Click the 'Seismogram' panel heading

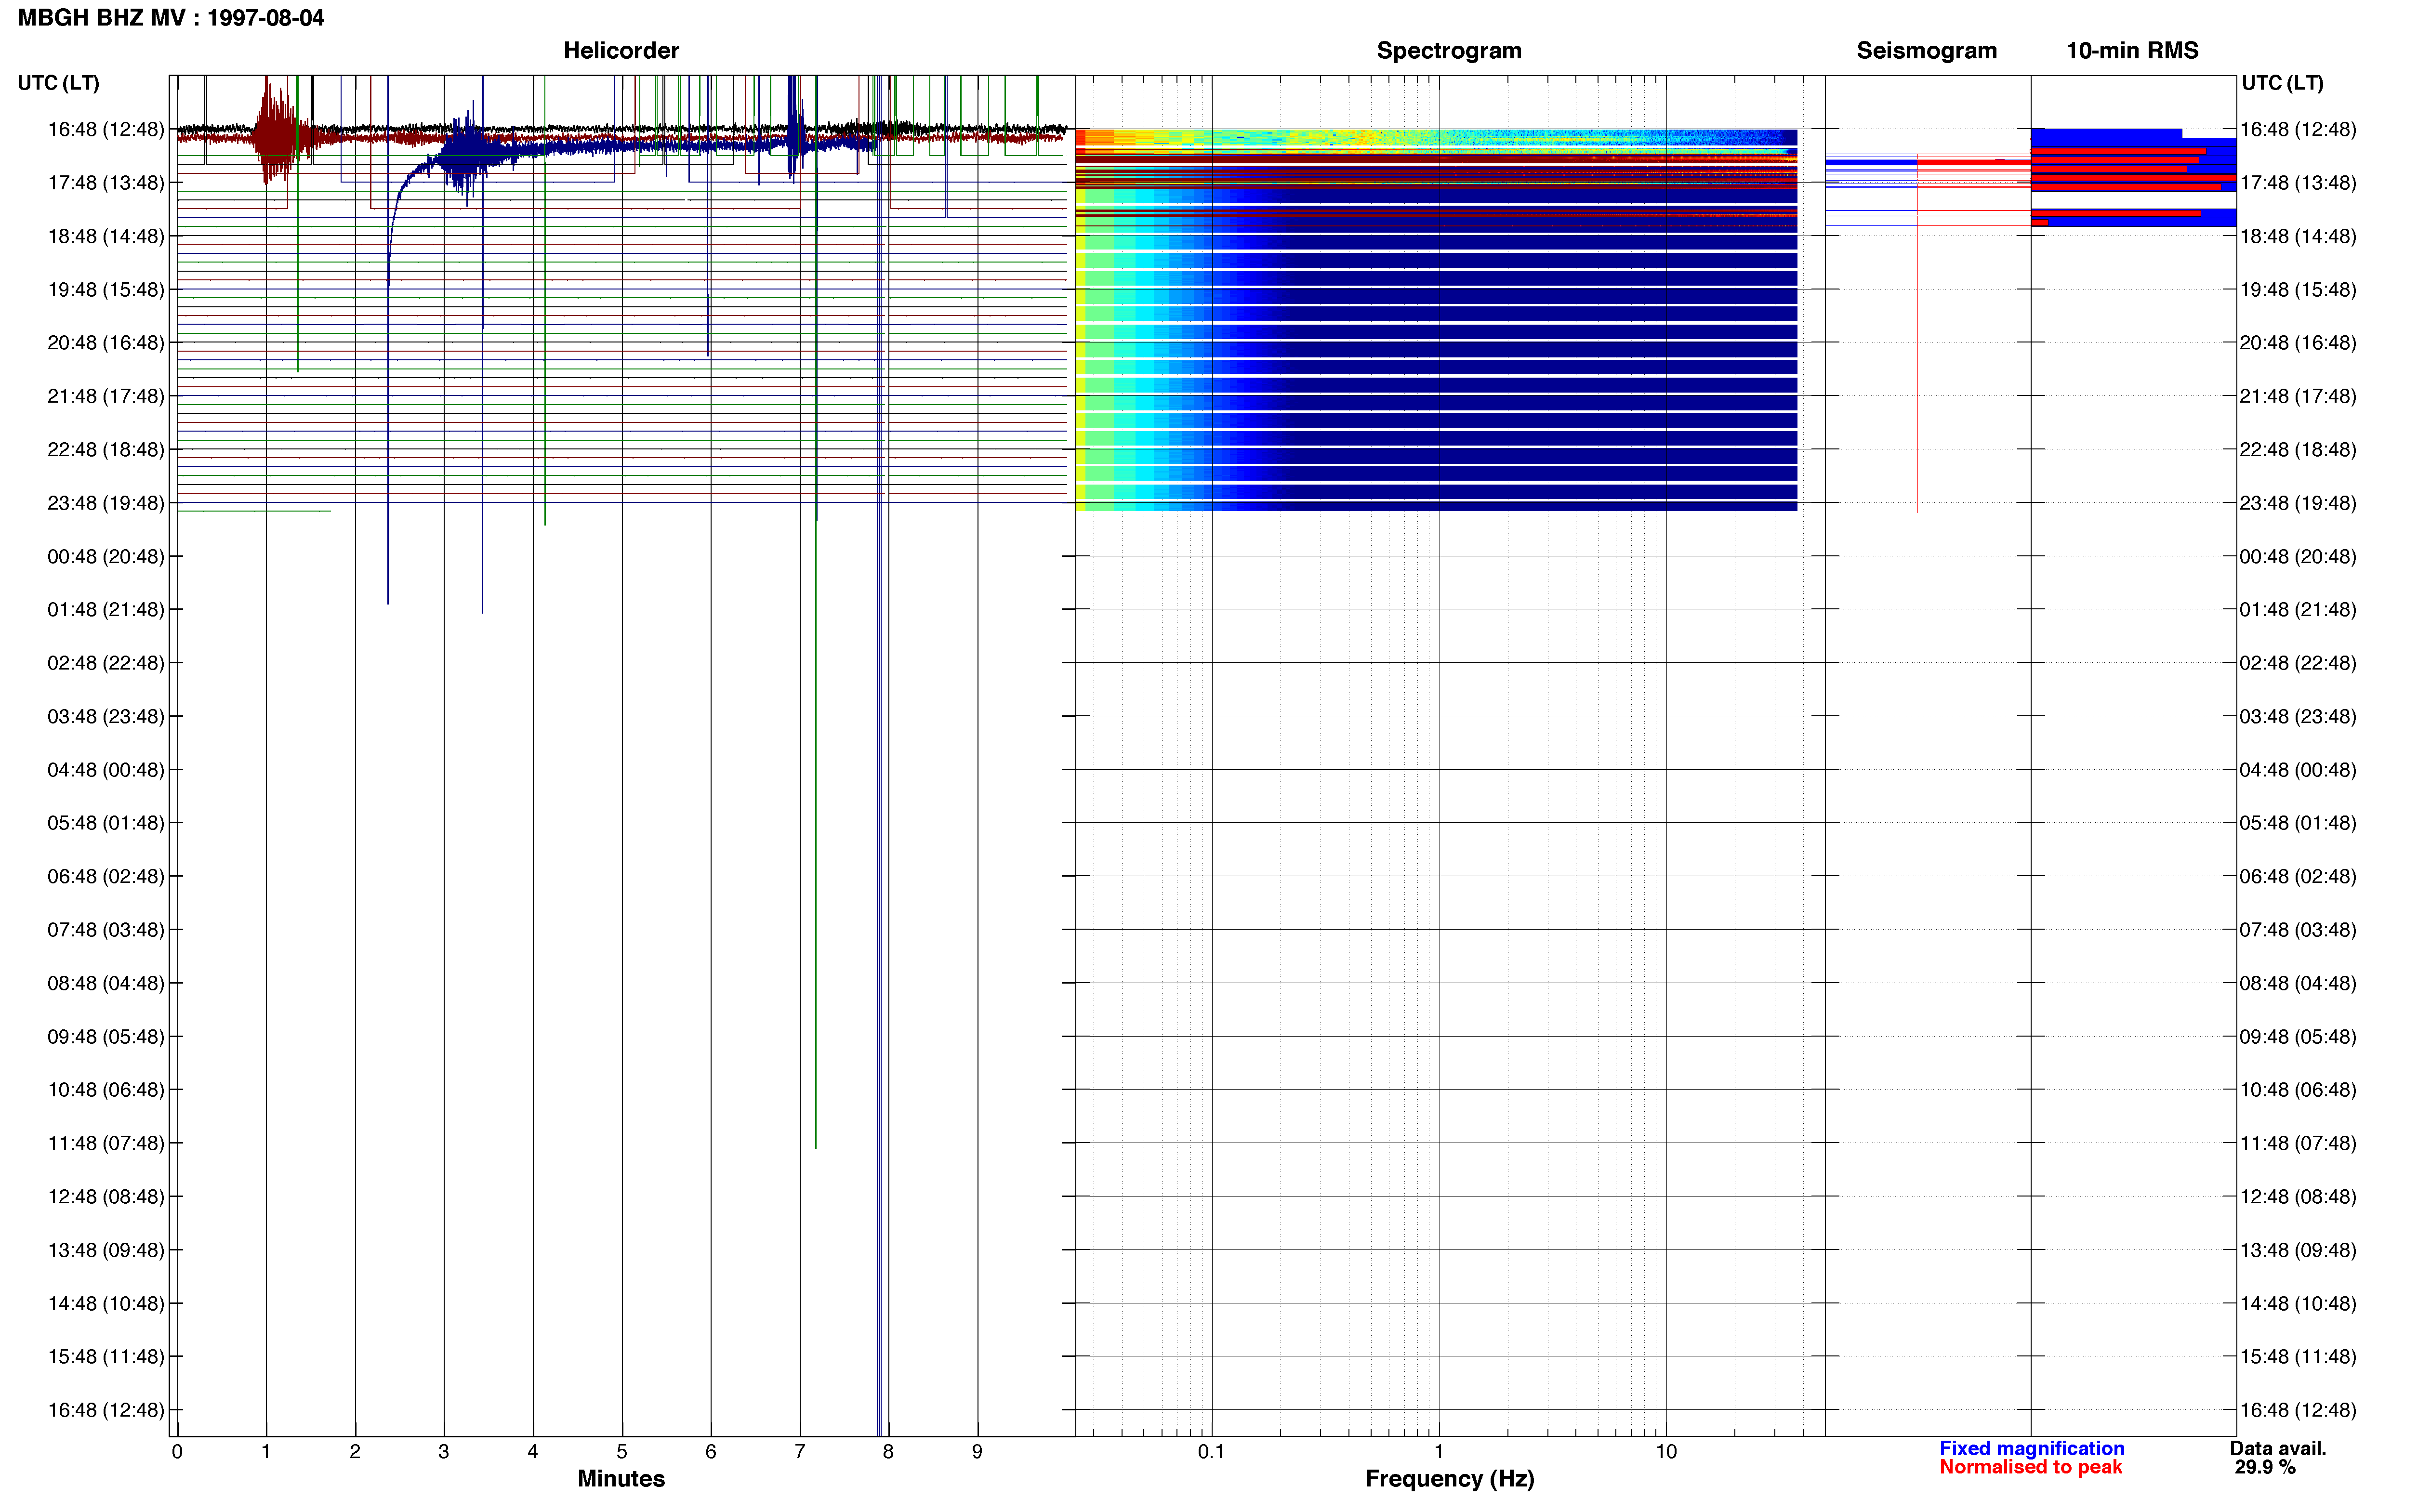click(1926, 50)
